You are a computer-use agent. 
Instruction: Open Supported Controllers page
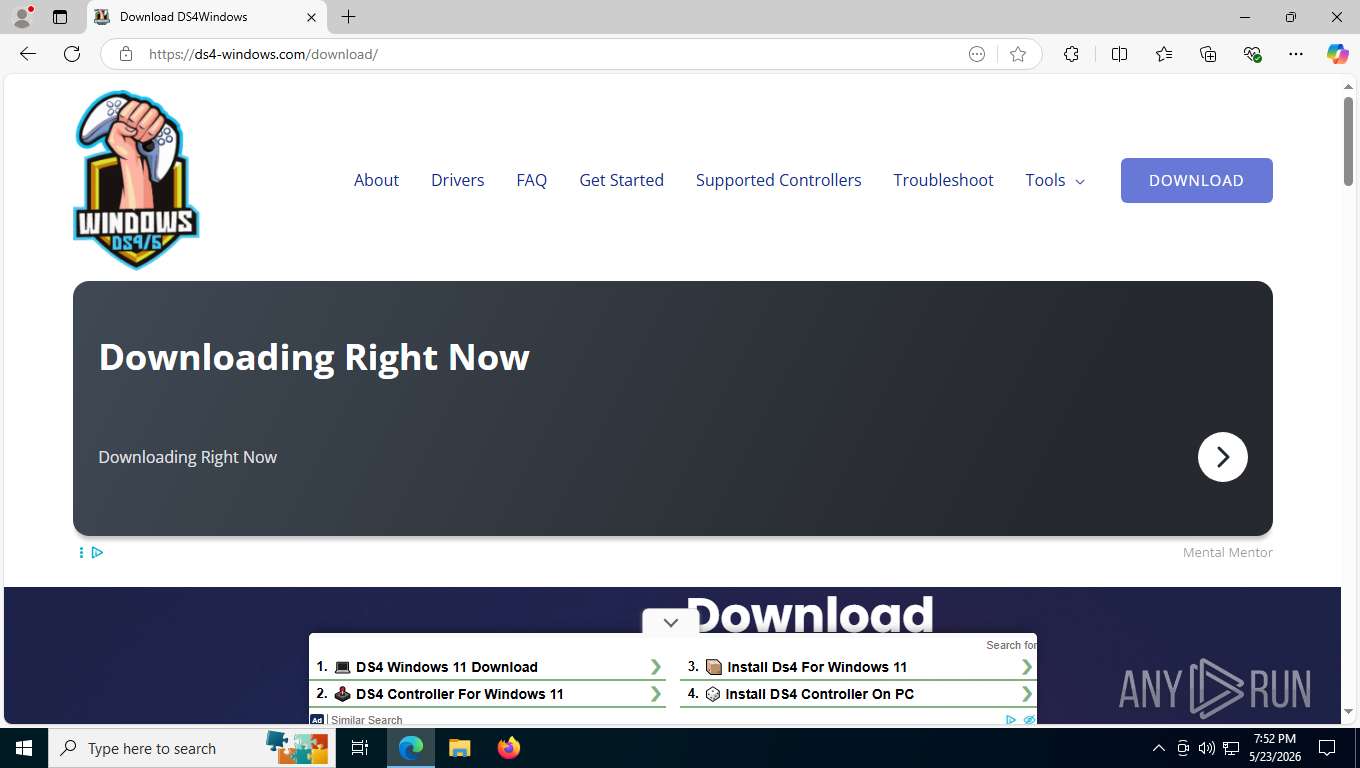point(778,180)
